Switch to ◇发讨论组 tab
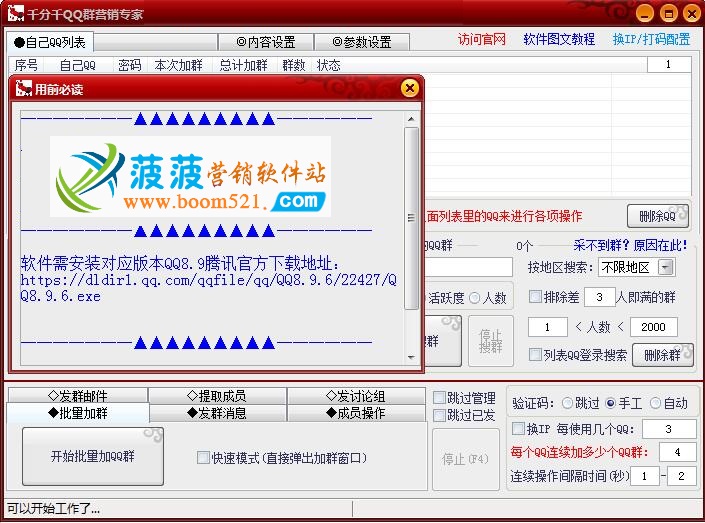Viewport: 705px width, 523px height. (x=356, y=396)
